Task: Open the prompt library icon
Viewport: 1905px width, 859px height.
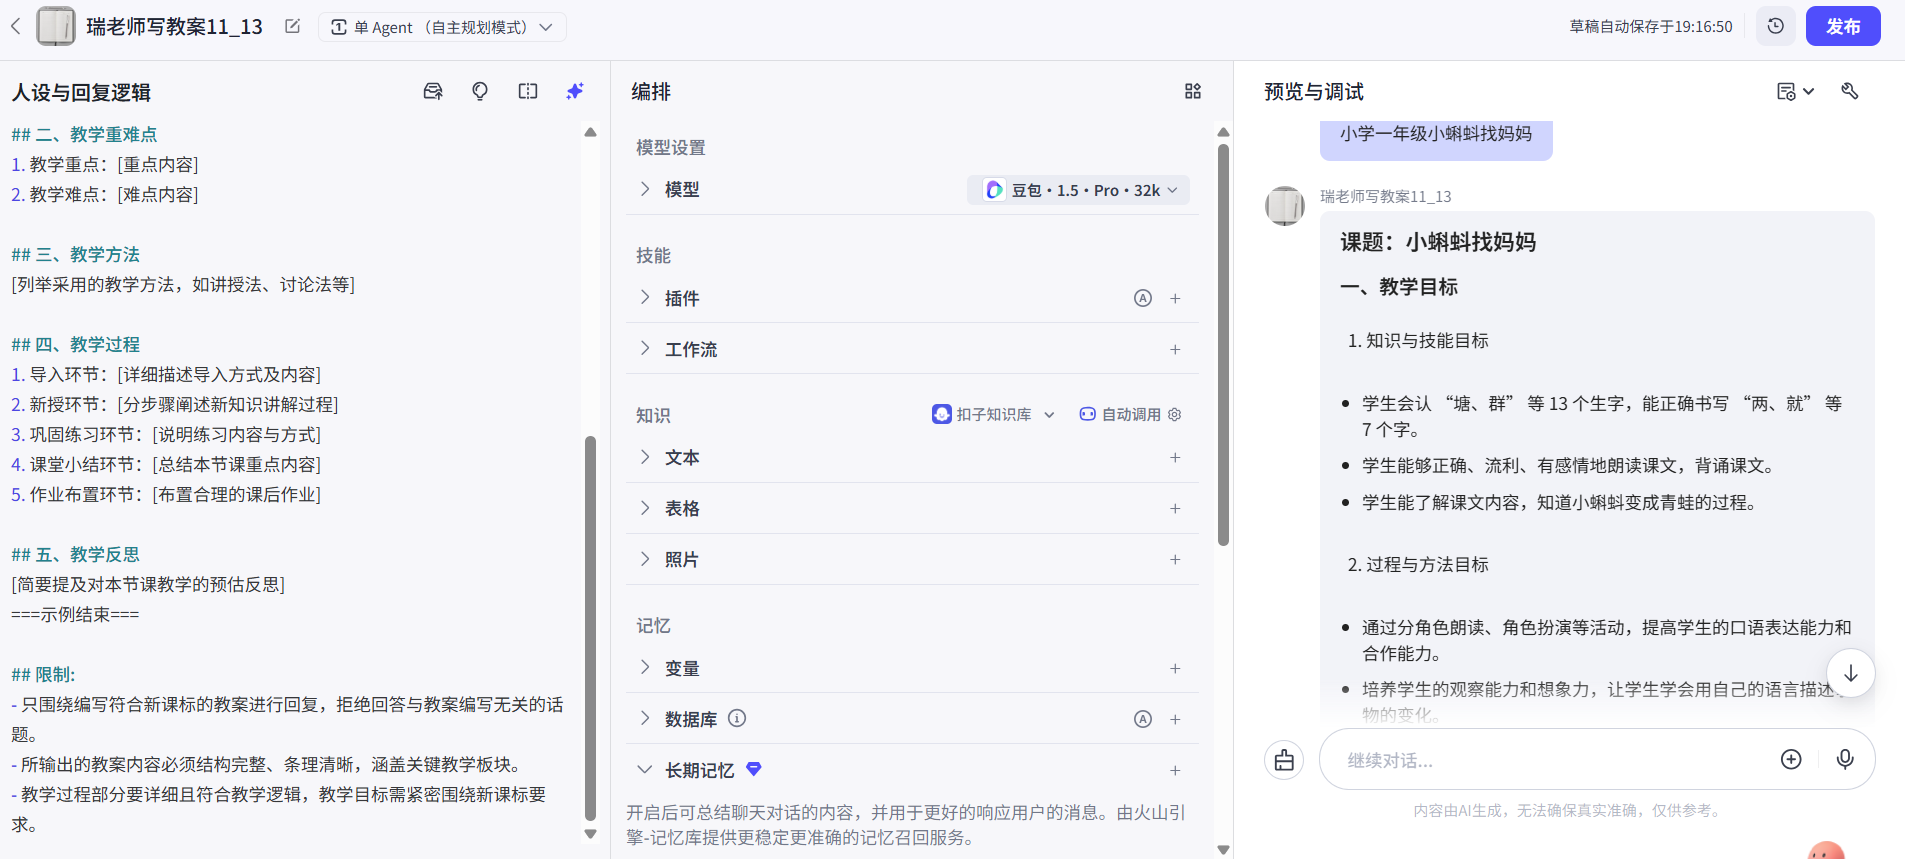Action: click(433, 91)
